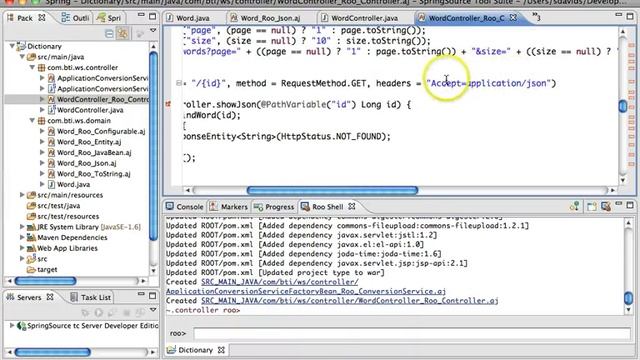Screen dimensions: 640x360
Task: Open the SRC_MAIN_JAVA/com/bti/ws/controller/ link
Action: [x=280, y=282]
